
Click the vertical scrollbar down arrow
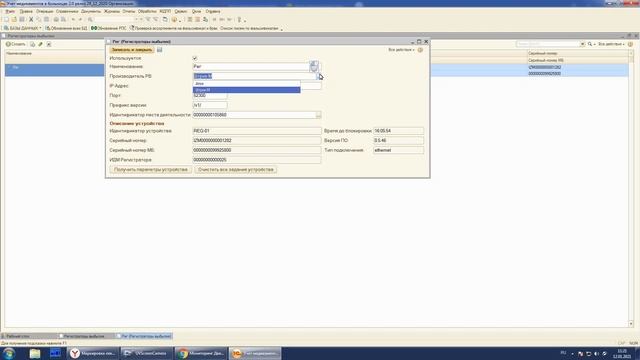(x=631, y=324)
